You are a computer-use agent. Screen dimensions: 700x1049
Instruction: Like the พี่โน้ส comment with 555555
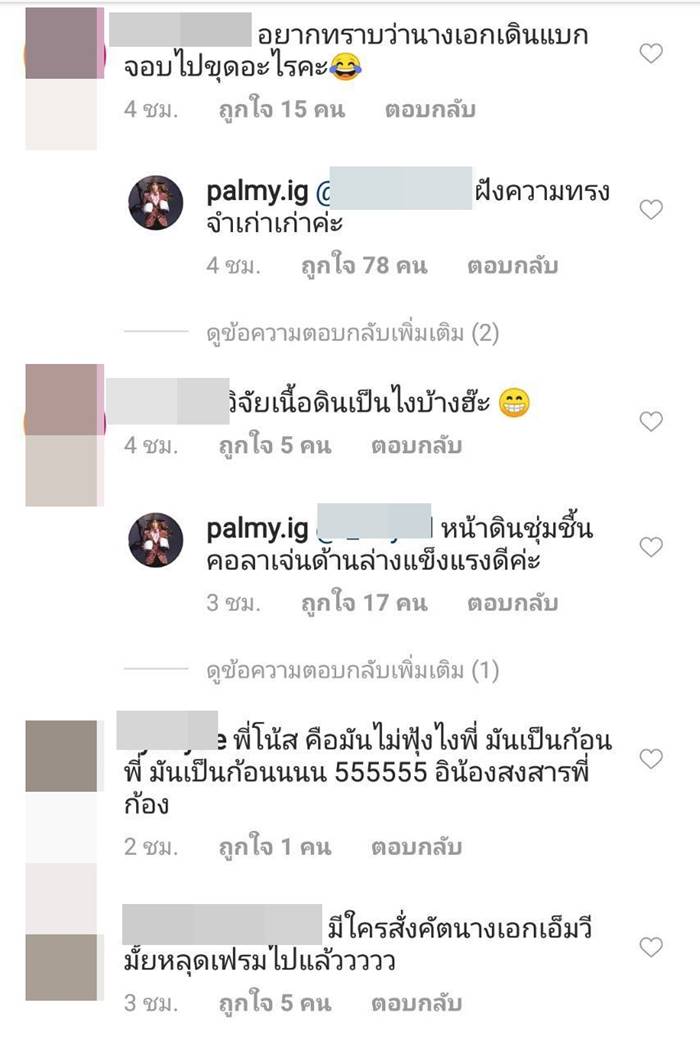[650, 758]
